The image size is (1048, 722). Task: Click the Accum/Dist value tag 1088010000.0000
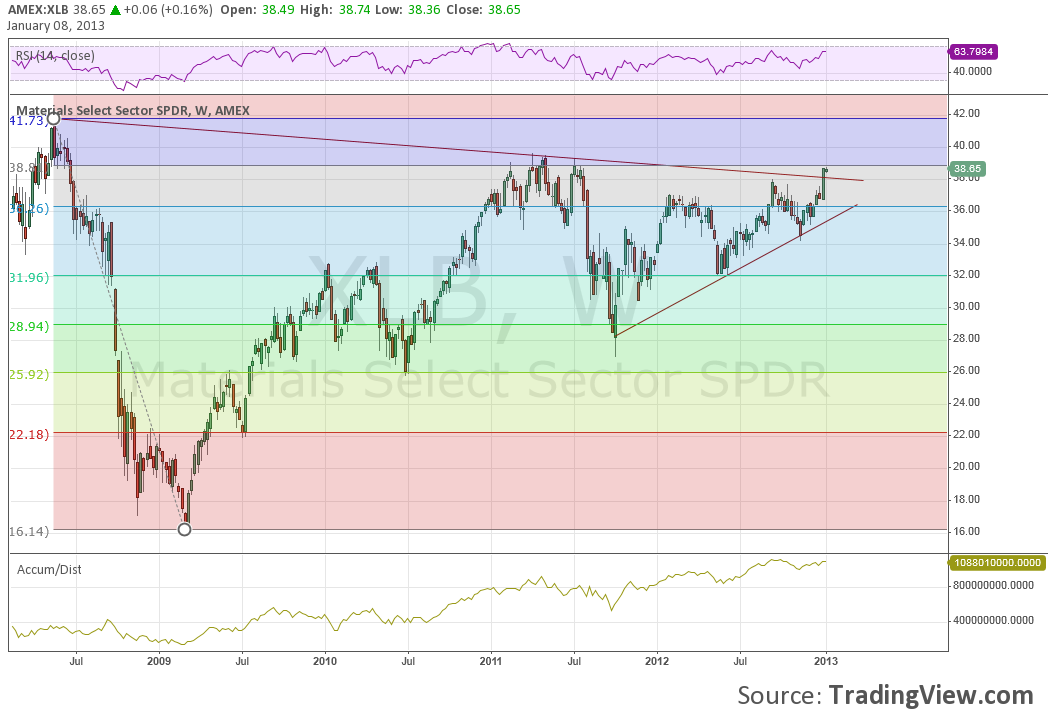997,563
